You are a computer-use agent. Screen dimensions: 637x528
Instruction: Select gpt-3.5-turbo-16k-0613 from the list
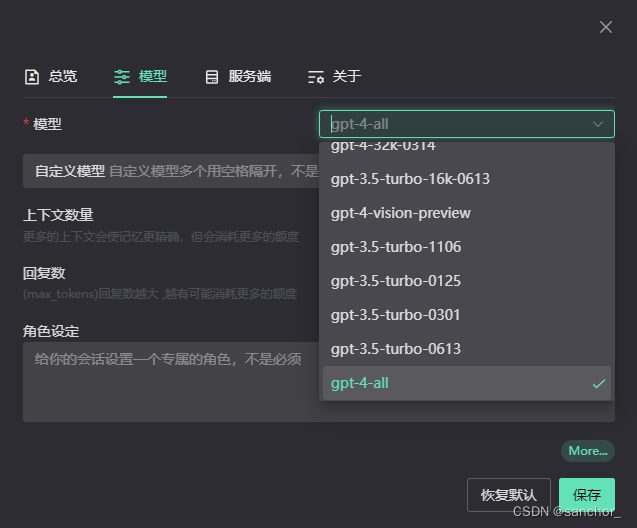coord(467,179)
